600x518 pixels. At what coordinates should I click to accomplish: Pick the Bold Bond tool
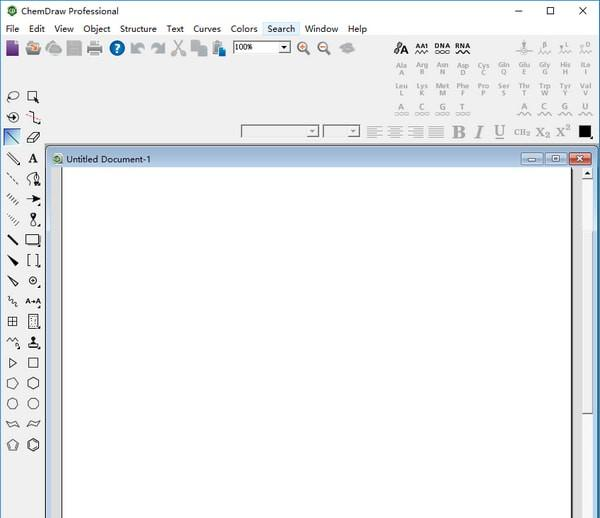pyautogui.click(x=13, y=240)
